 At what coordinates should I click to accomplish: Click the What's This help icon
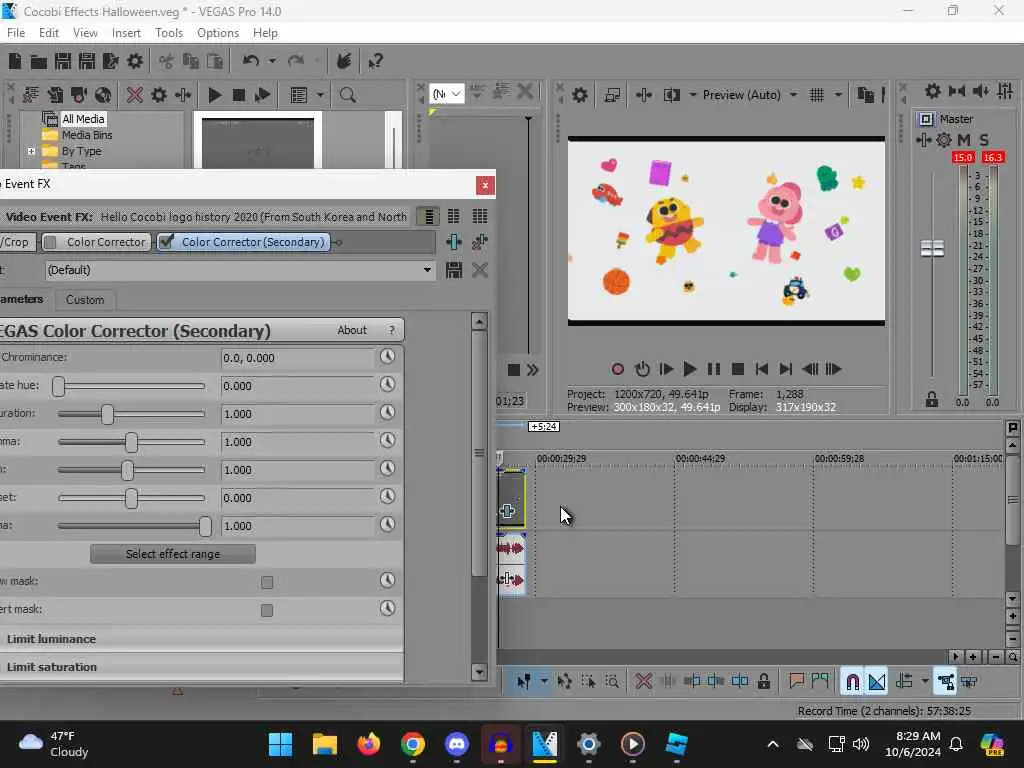[376, 61]
